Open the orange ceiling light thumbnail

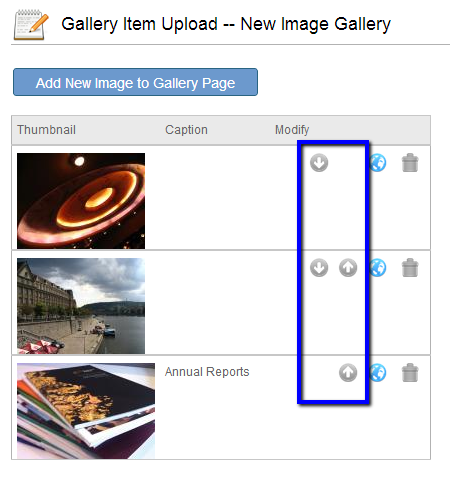(81, 201)
